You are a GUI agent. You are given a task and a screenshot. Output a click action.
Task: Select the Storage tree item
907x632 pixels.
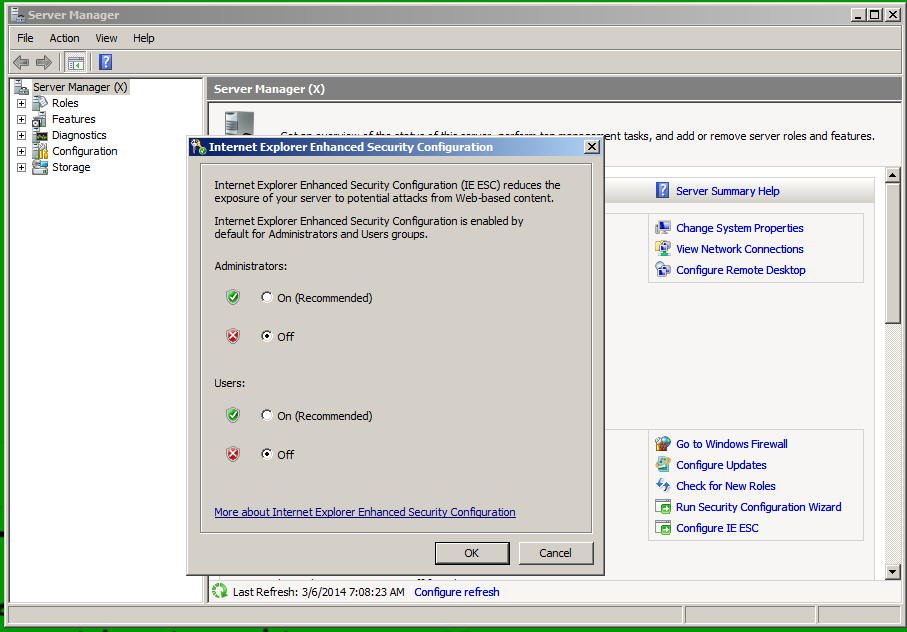(71, 167)
